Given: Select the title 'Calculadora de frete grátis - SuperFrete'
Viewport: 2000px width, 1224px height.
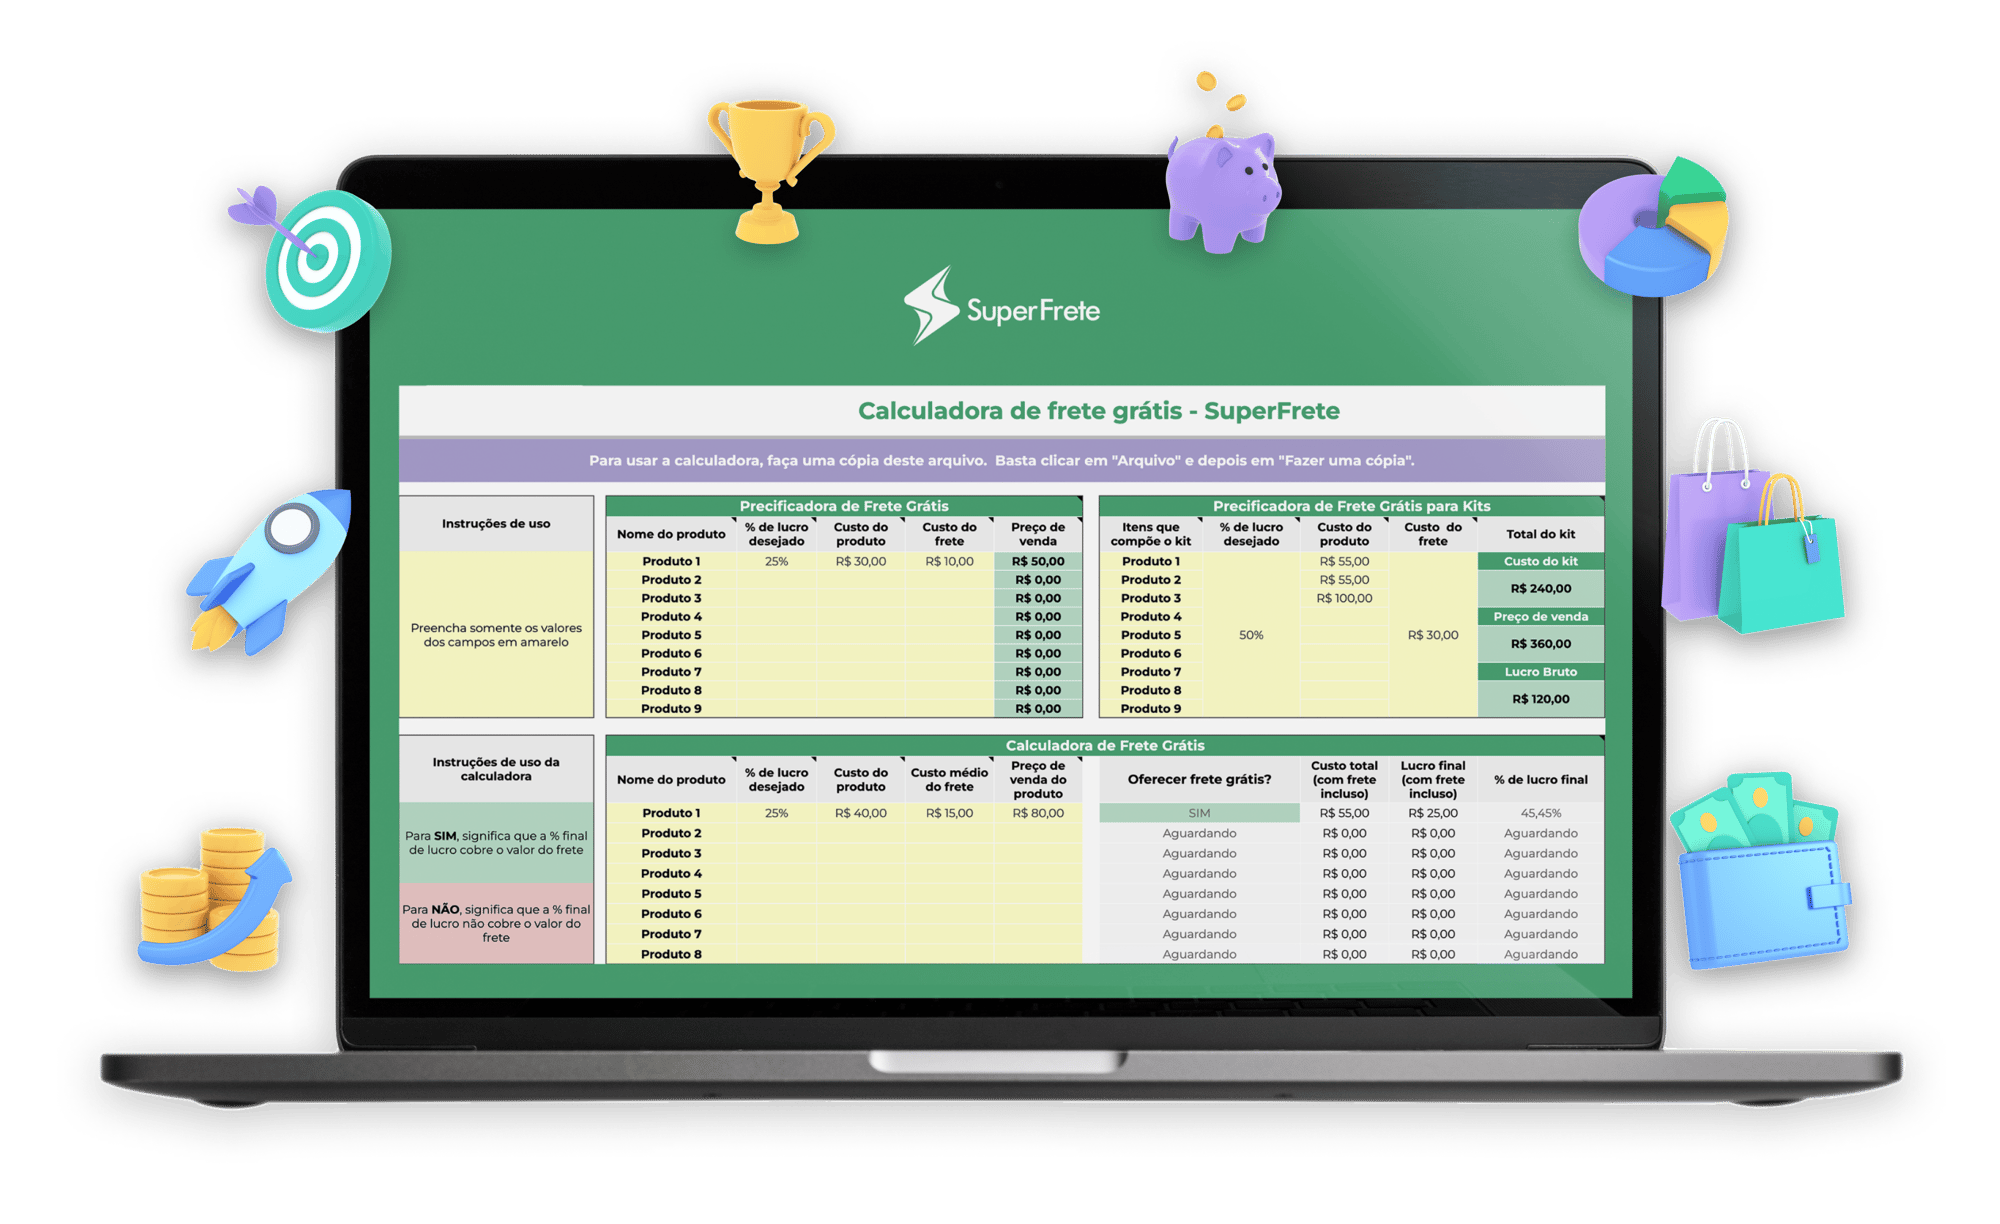Looking at the screenshot, I should tap(1098, 411).
